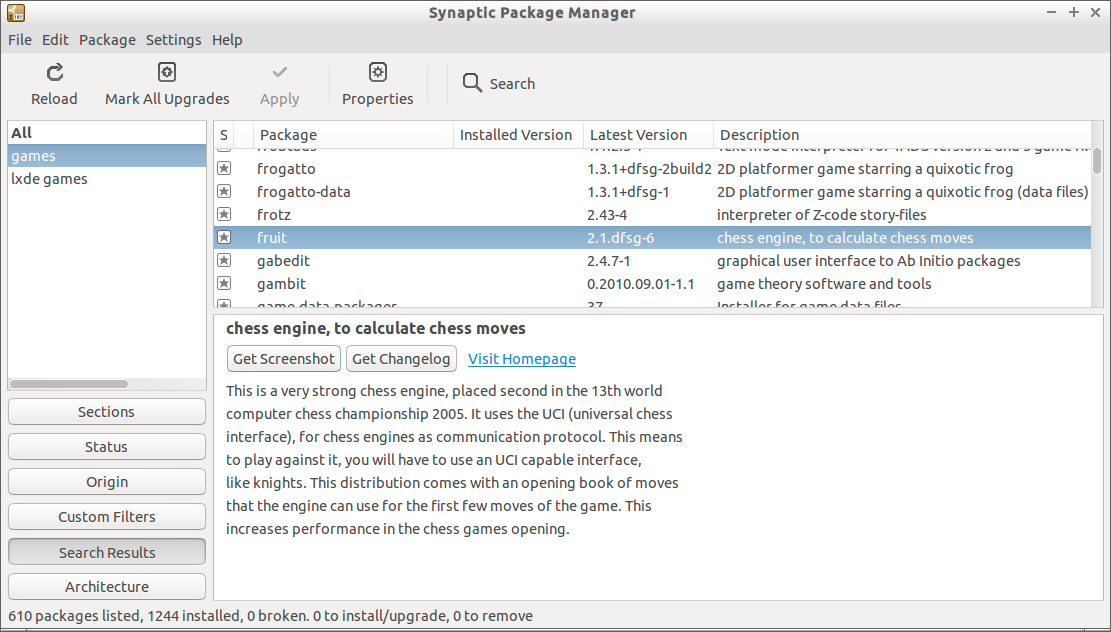Open the Visit Homepage link
The height and width of the screenshot is (632, 1111).
point(521,359)
